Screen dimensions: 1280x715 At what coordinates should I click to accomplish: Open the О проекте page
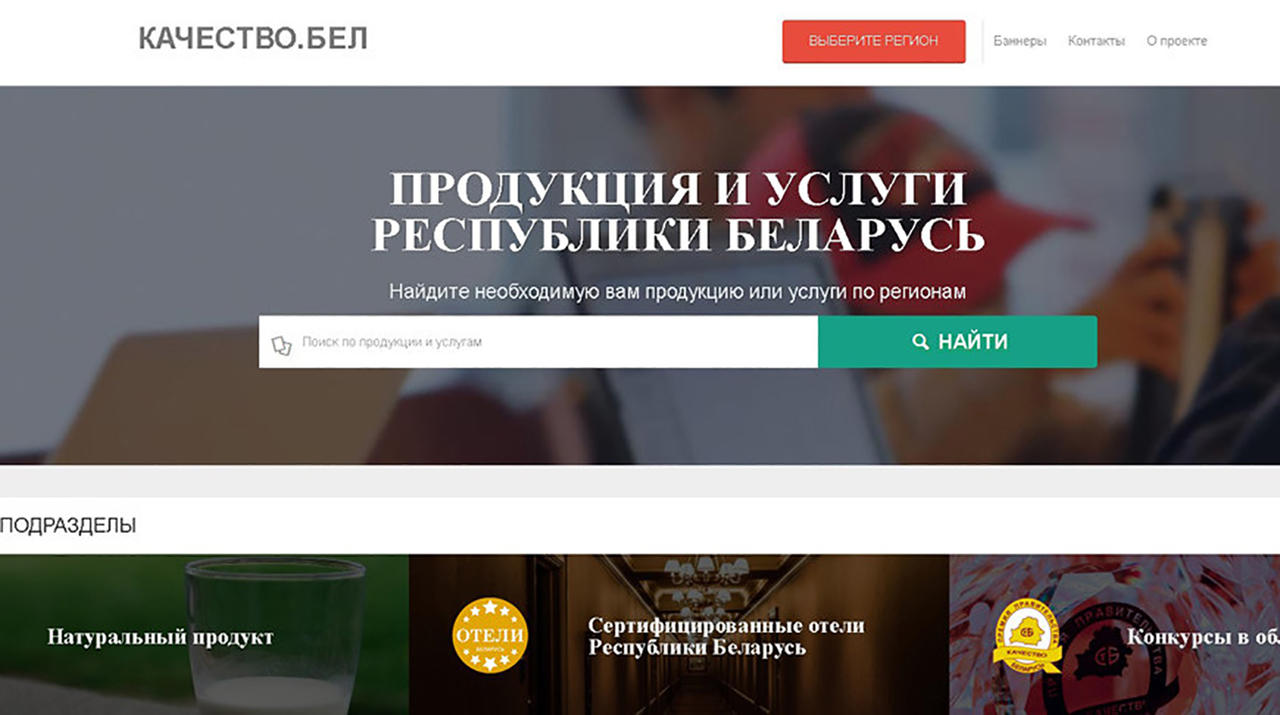tap(1177, 41)
